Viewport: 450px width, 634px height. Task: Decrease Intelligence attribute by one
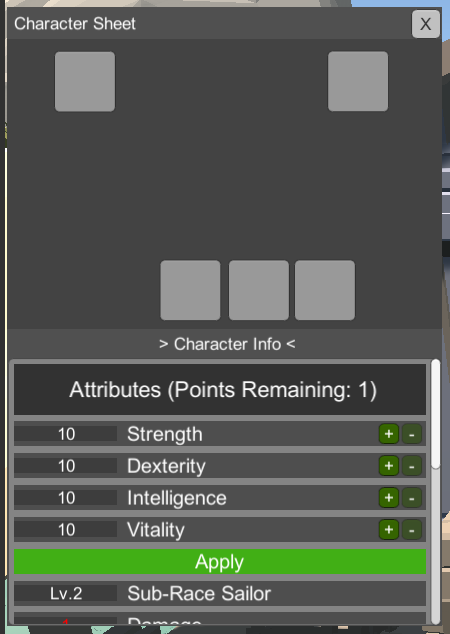tap(412, 497)
